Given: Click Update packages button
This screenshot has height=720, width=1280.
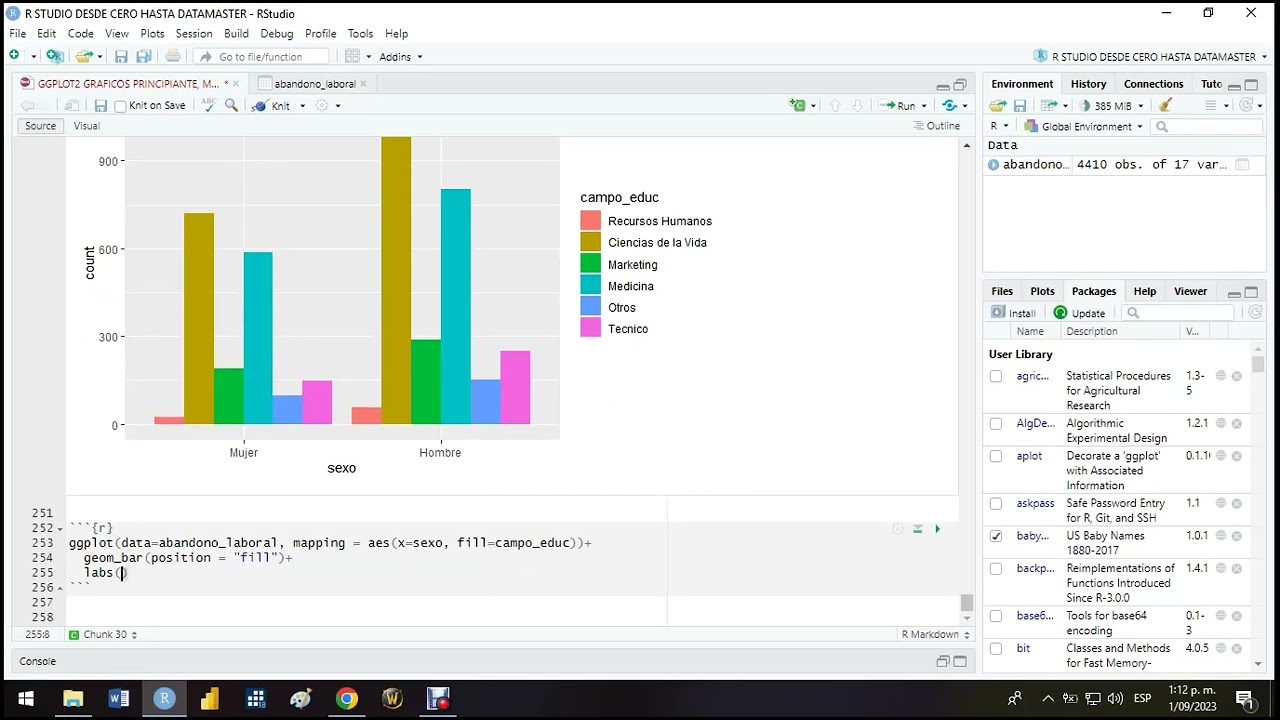Looking at the screenshot, I should click(1080, 313).
